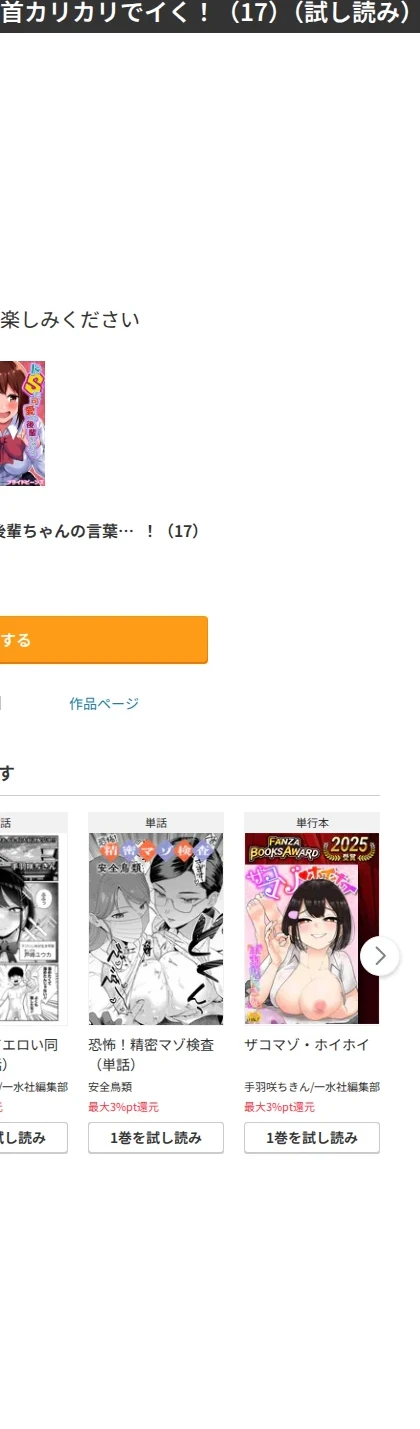This screenshot has height=1429, width=420.
Task: Open the 恐怖！精密マゾ検査 cover image
Action: (x=156, y=929)
